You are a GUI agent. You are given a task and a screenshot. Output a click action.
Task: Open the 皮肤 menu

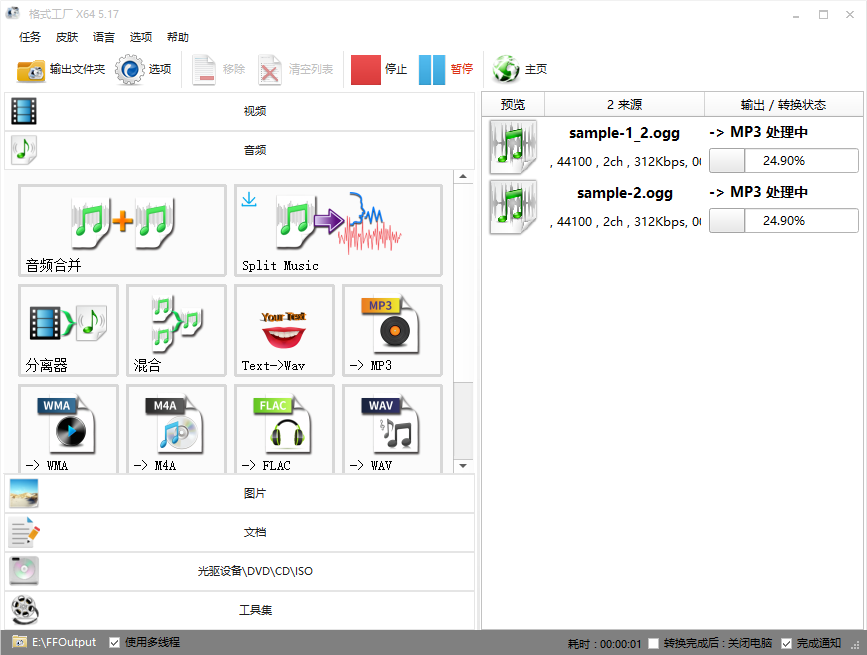point(67,37)
